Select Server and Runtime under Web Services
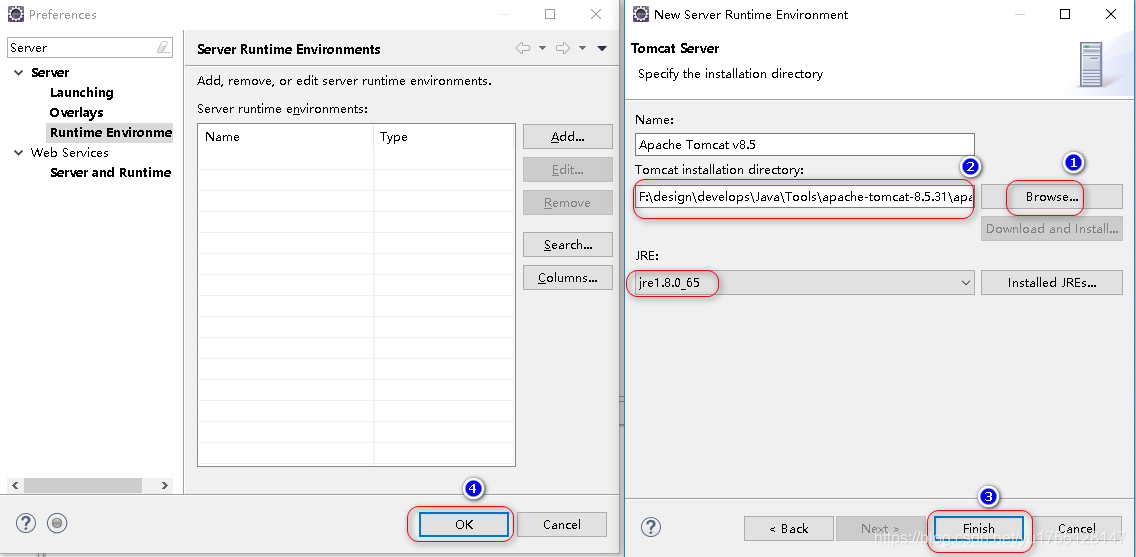The height and width of the screenshot is (557, 1136). [110, 173]
